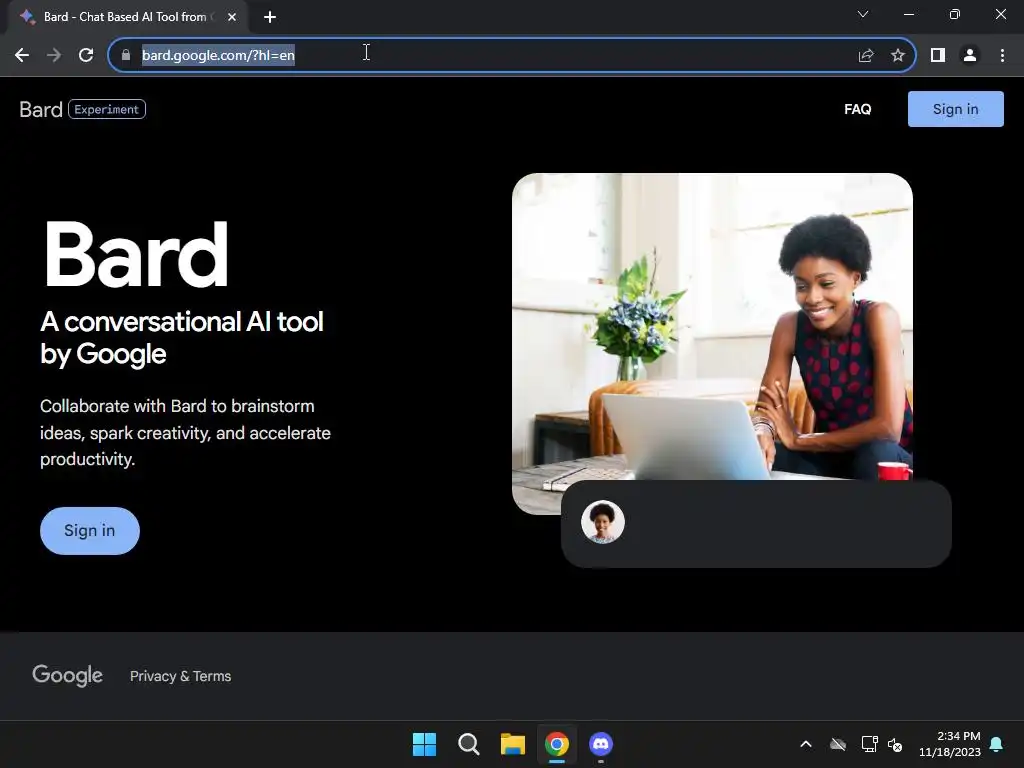Open Windows Search from the taskbar
This screenshot has width=1024, height=768.
(468, 744)
